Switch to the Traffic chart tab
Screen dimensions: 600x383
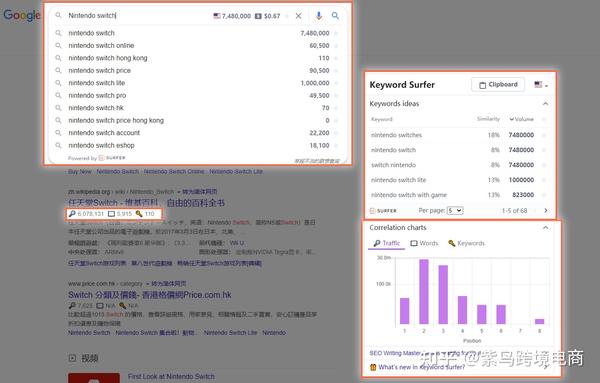(x=386, y=243)
